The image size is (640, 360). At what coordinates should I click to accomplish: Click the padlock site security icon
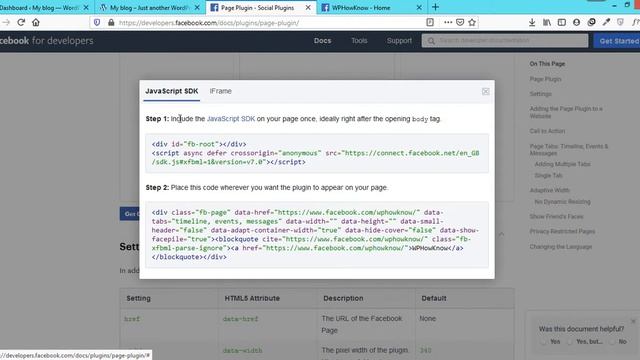tap(111, 22)
